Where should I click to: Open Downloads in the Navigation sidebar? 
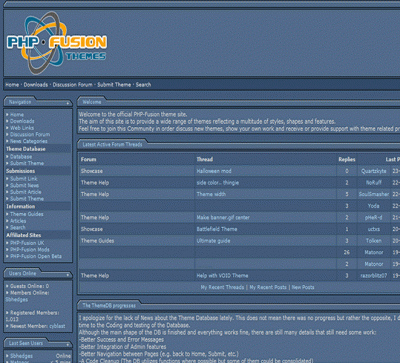point(22,121)
